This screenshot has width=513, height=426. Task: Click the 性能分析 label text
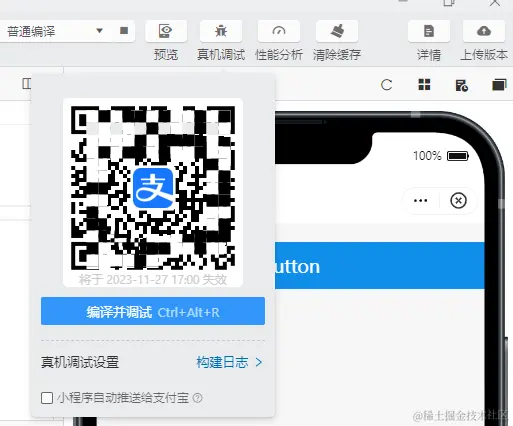(279, 55)
